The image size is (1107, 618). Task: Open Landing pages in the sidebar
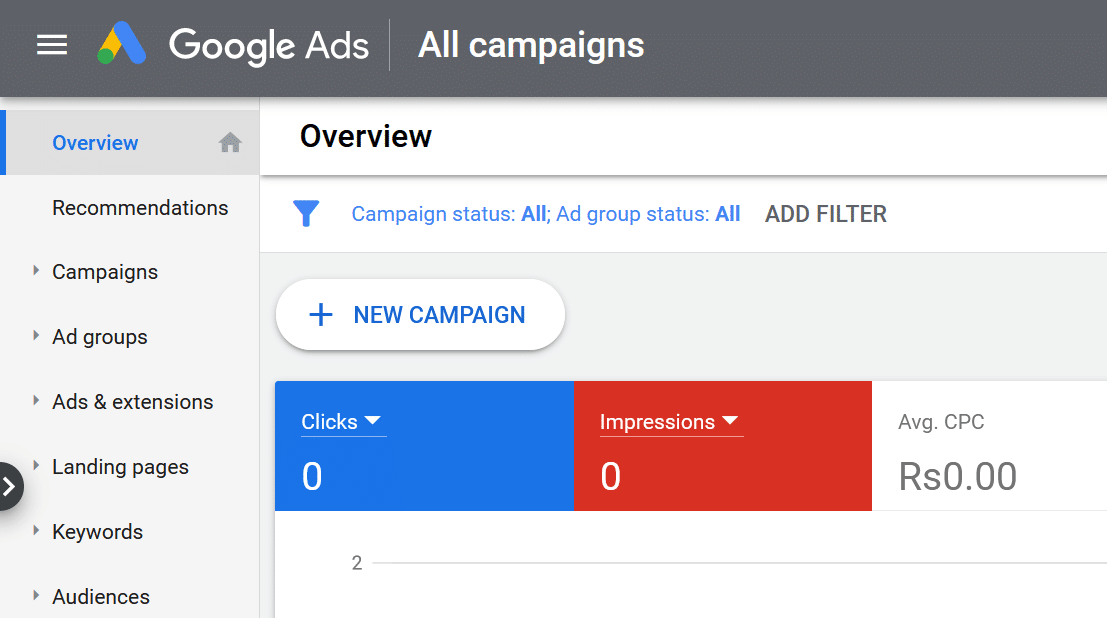(x=120, y=467)
